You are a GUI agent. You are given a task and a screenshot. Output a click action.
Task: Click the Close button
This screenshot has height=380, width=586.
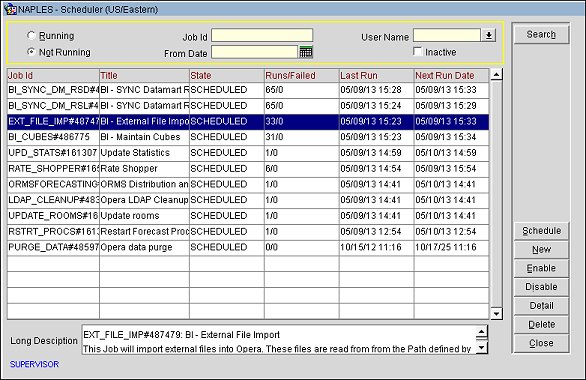click(541, 343)
